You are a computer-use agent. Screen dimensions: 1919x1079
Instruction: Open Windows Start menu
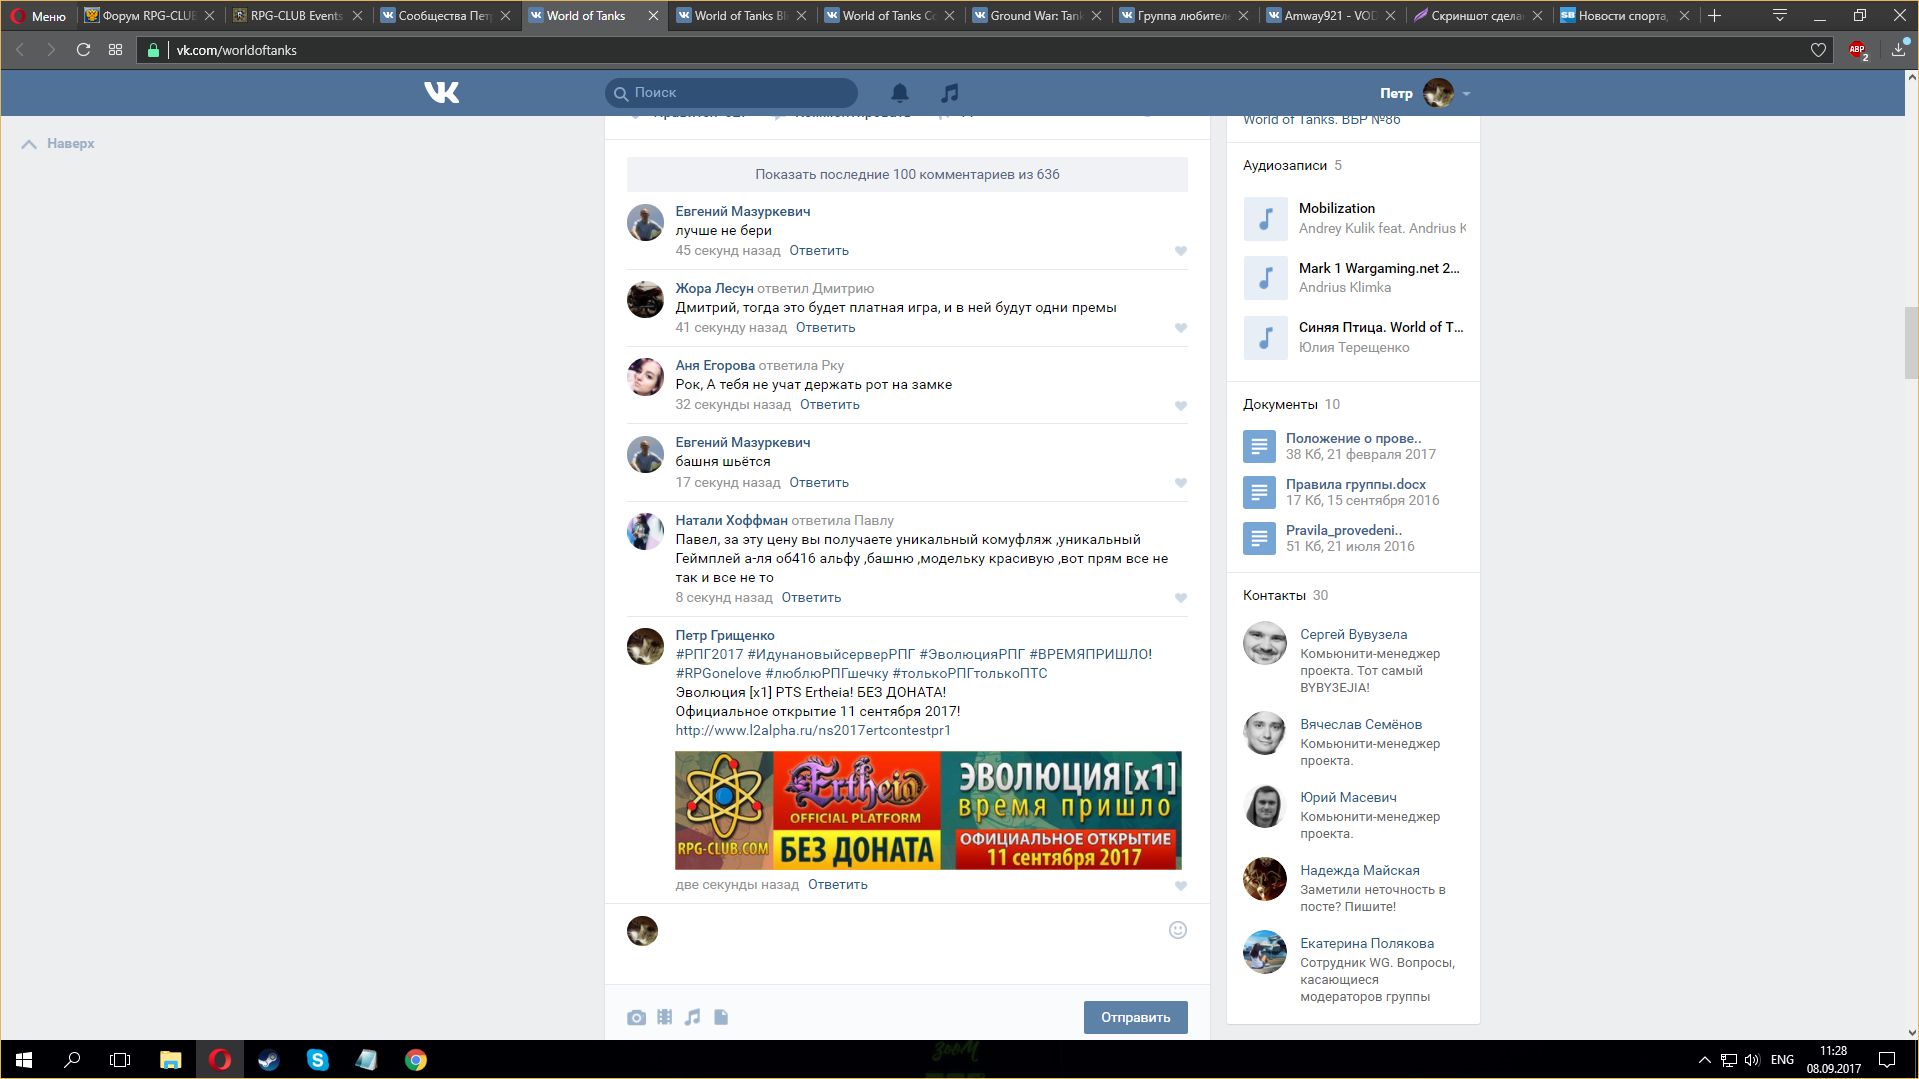tap(24, 1060)
